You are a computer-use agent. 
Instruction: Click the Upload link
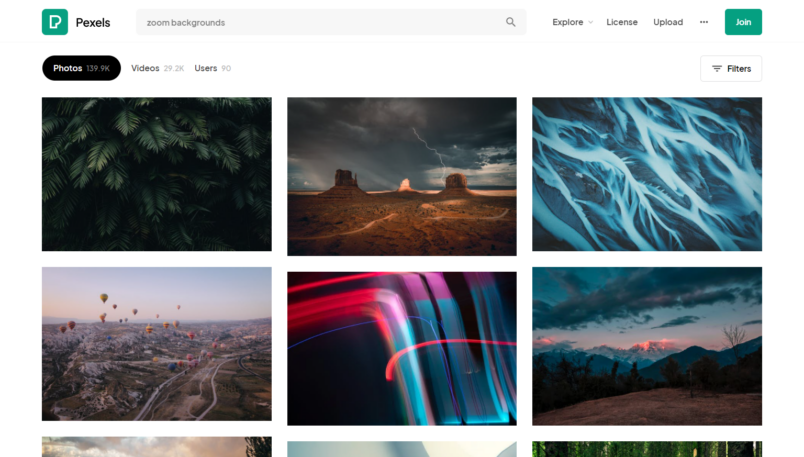coord(668,22)
